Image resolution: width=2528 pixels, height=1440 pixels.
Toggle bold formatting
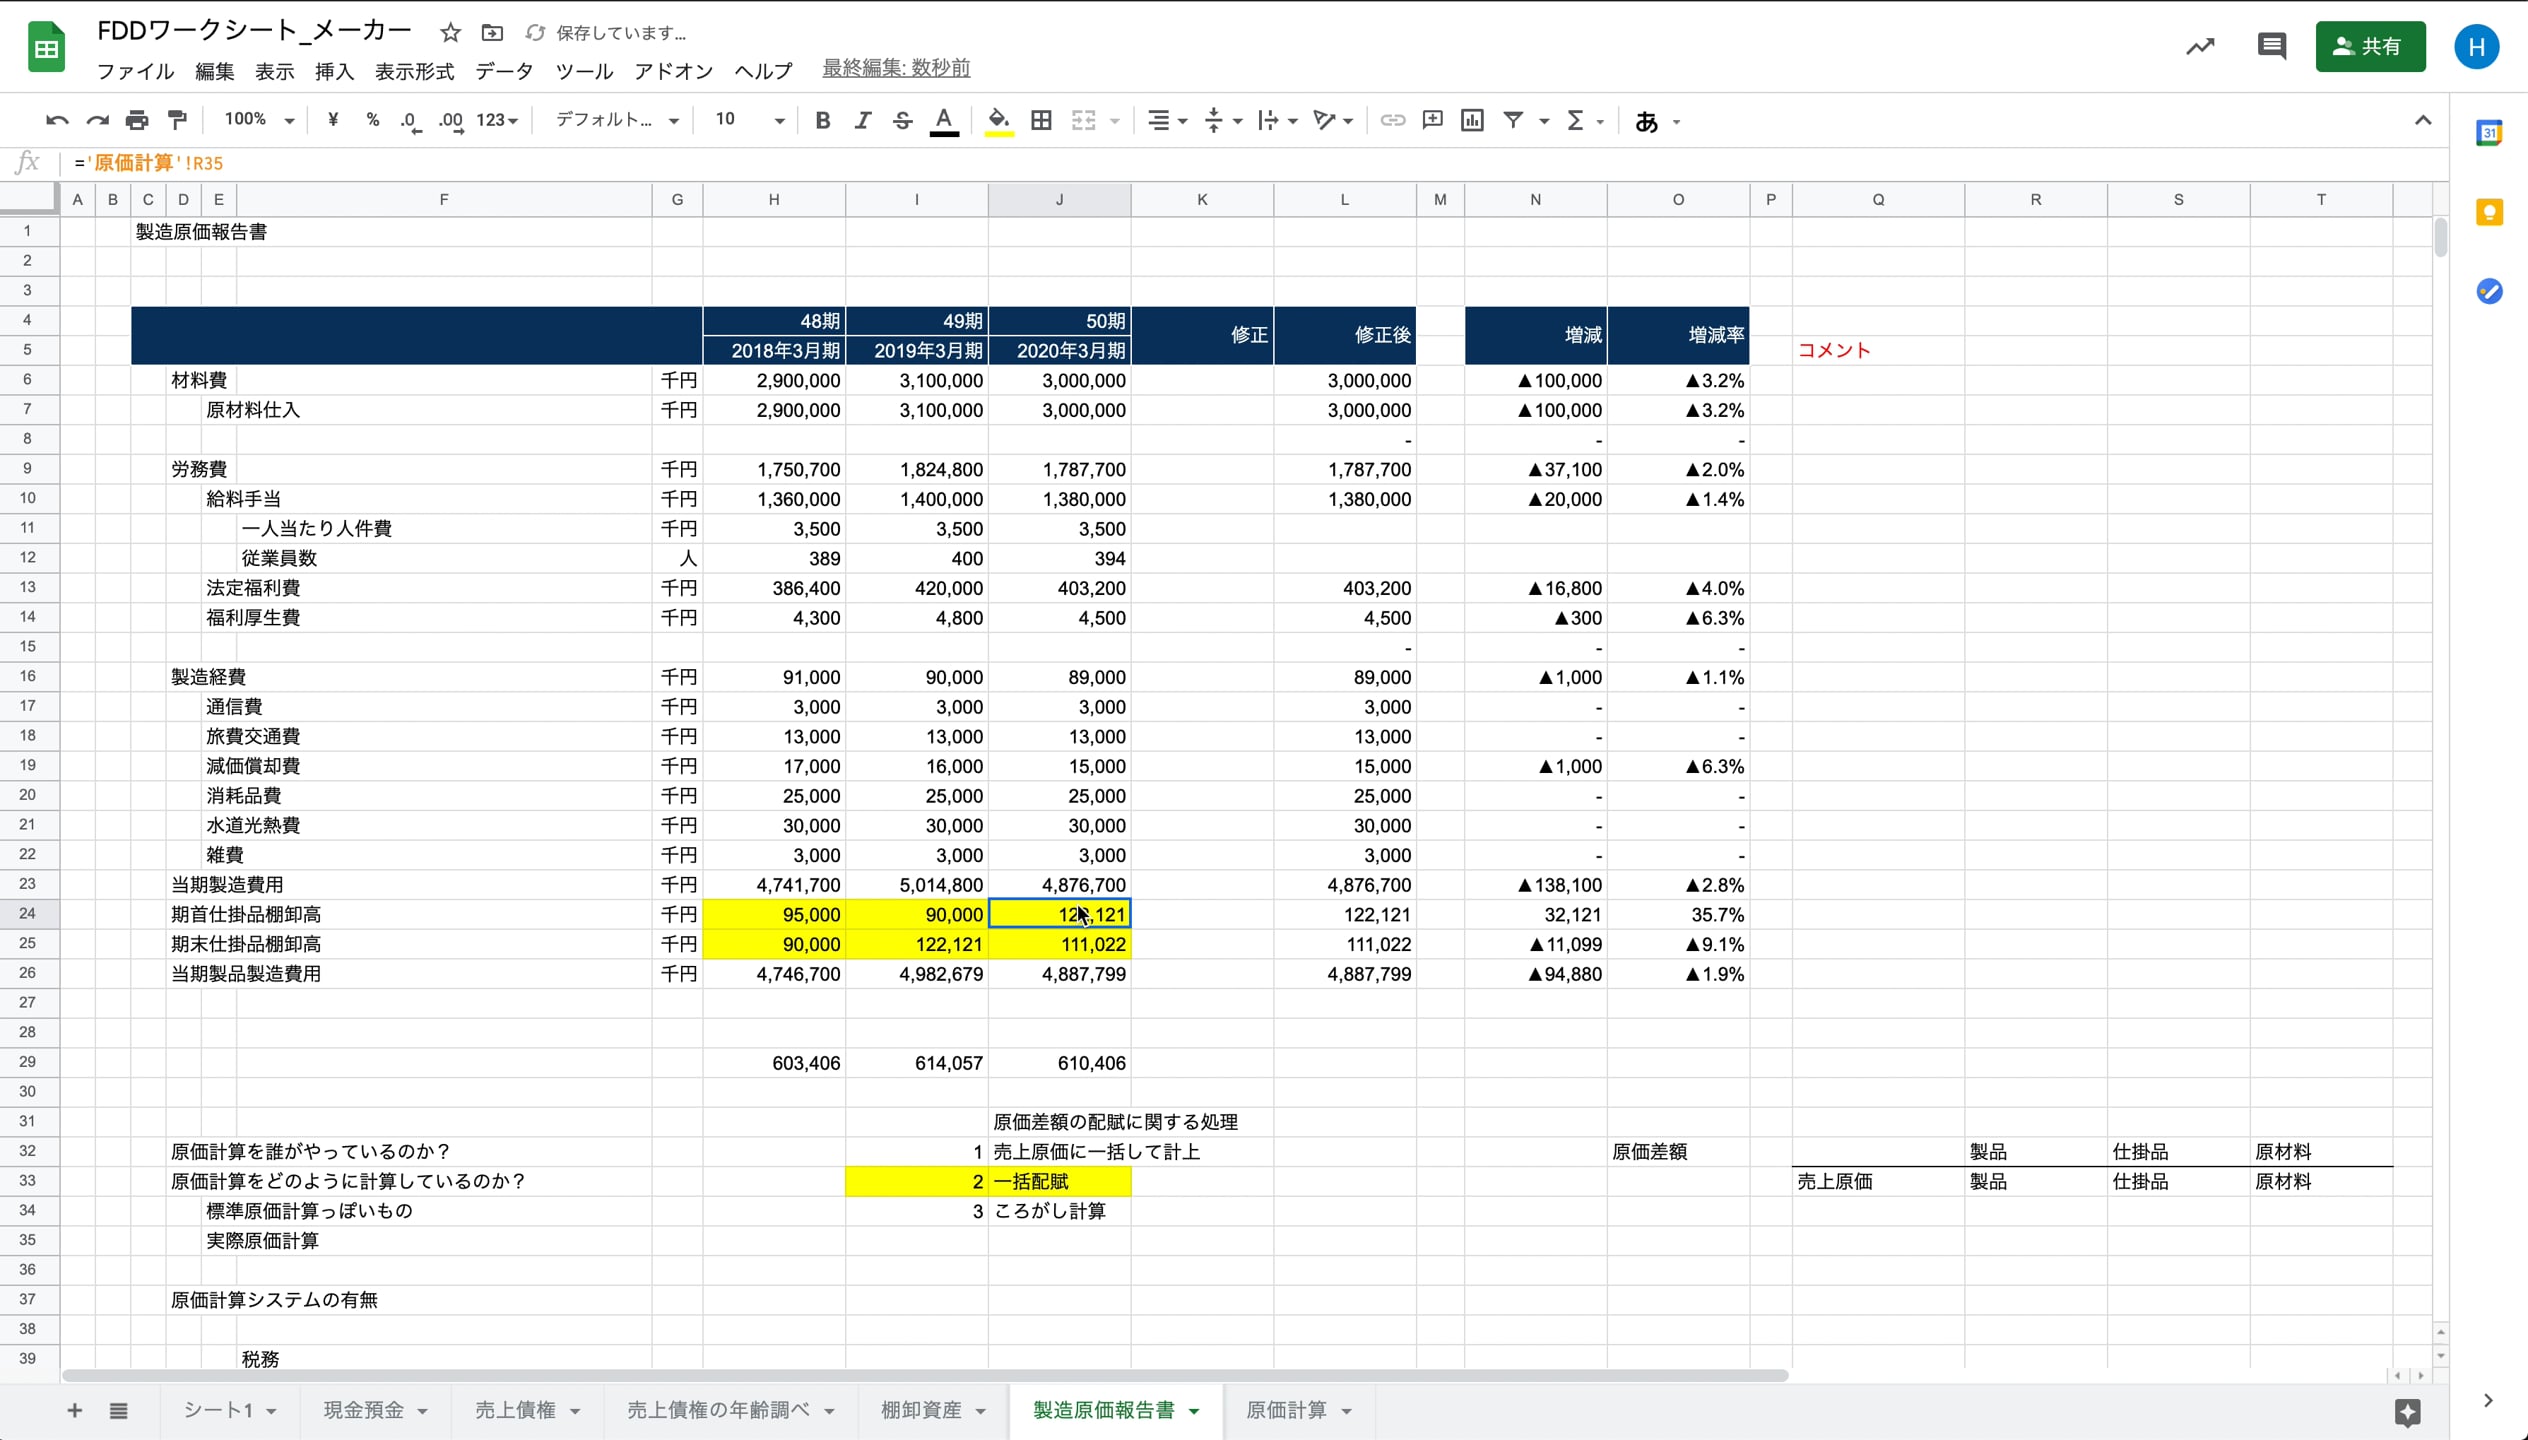(822, 120)
